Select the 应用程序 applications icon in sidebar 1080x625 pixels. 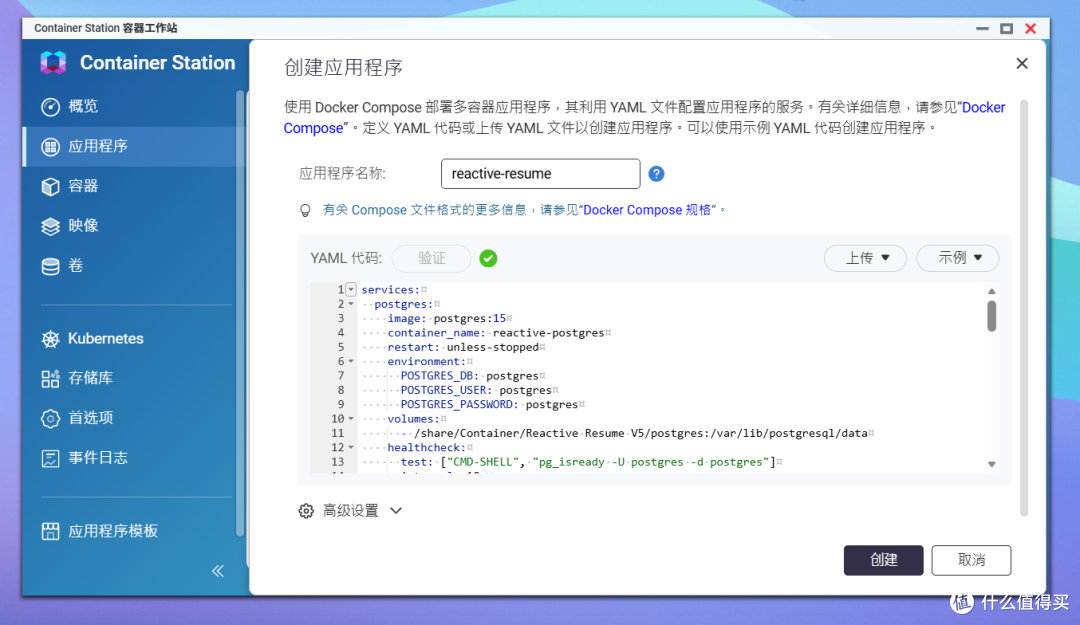(x=50, y=147)
